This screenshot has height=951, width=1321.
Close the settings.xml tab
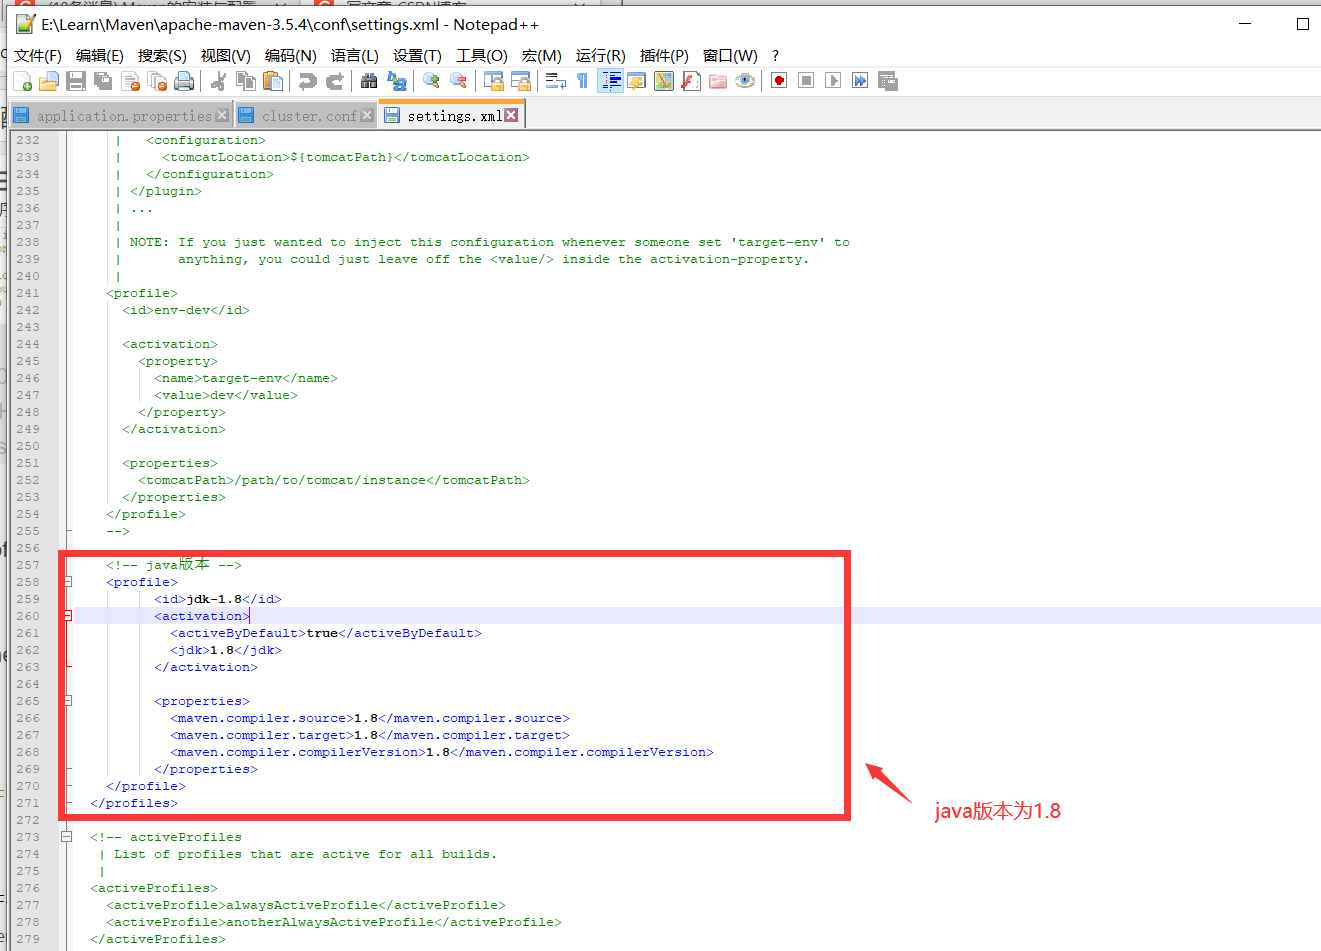tap(511, 115)
